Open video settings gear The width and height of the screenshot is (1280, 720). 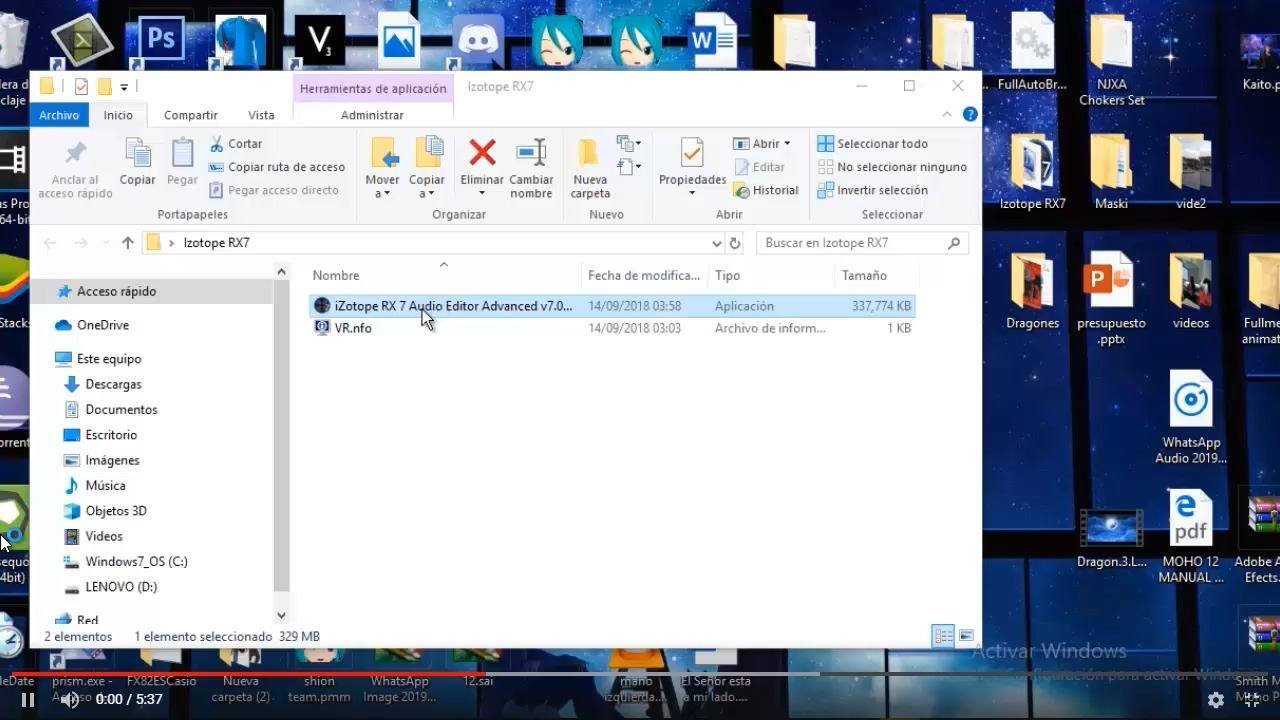[1215, 699]
